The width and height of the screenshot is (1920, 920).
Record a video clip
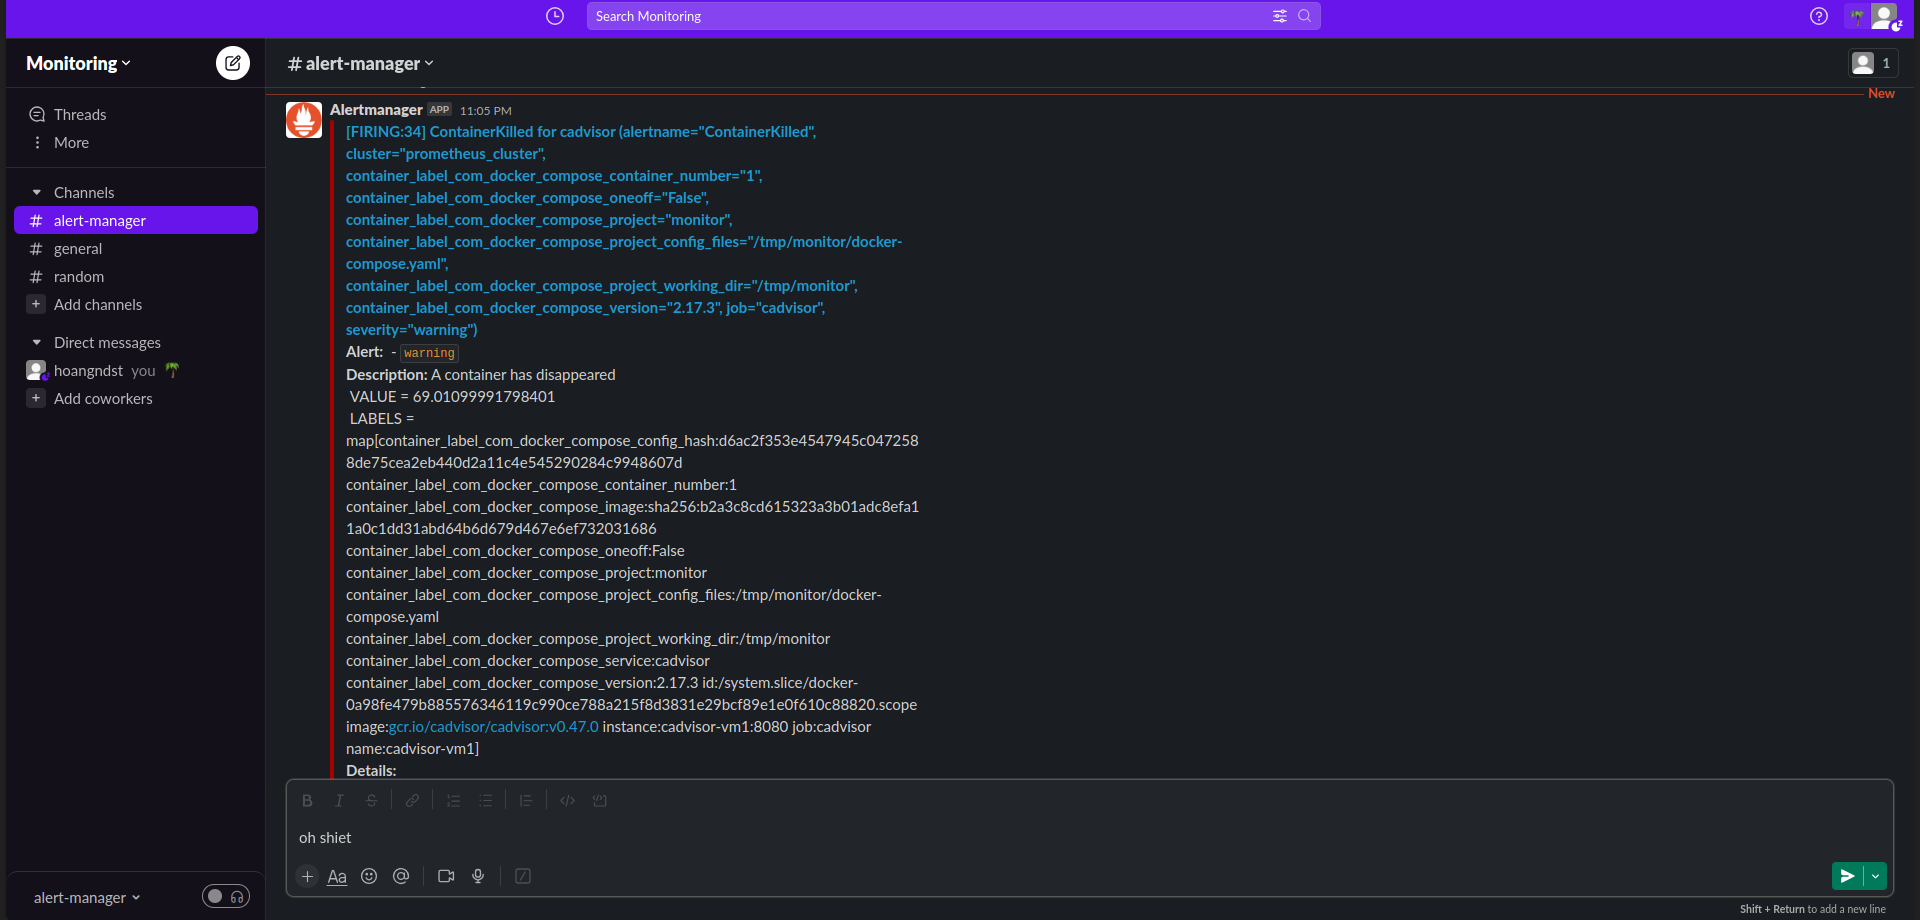click(446, 877)
